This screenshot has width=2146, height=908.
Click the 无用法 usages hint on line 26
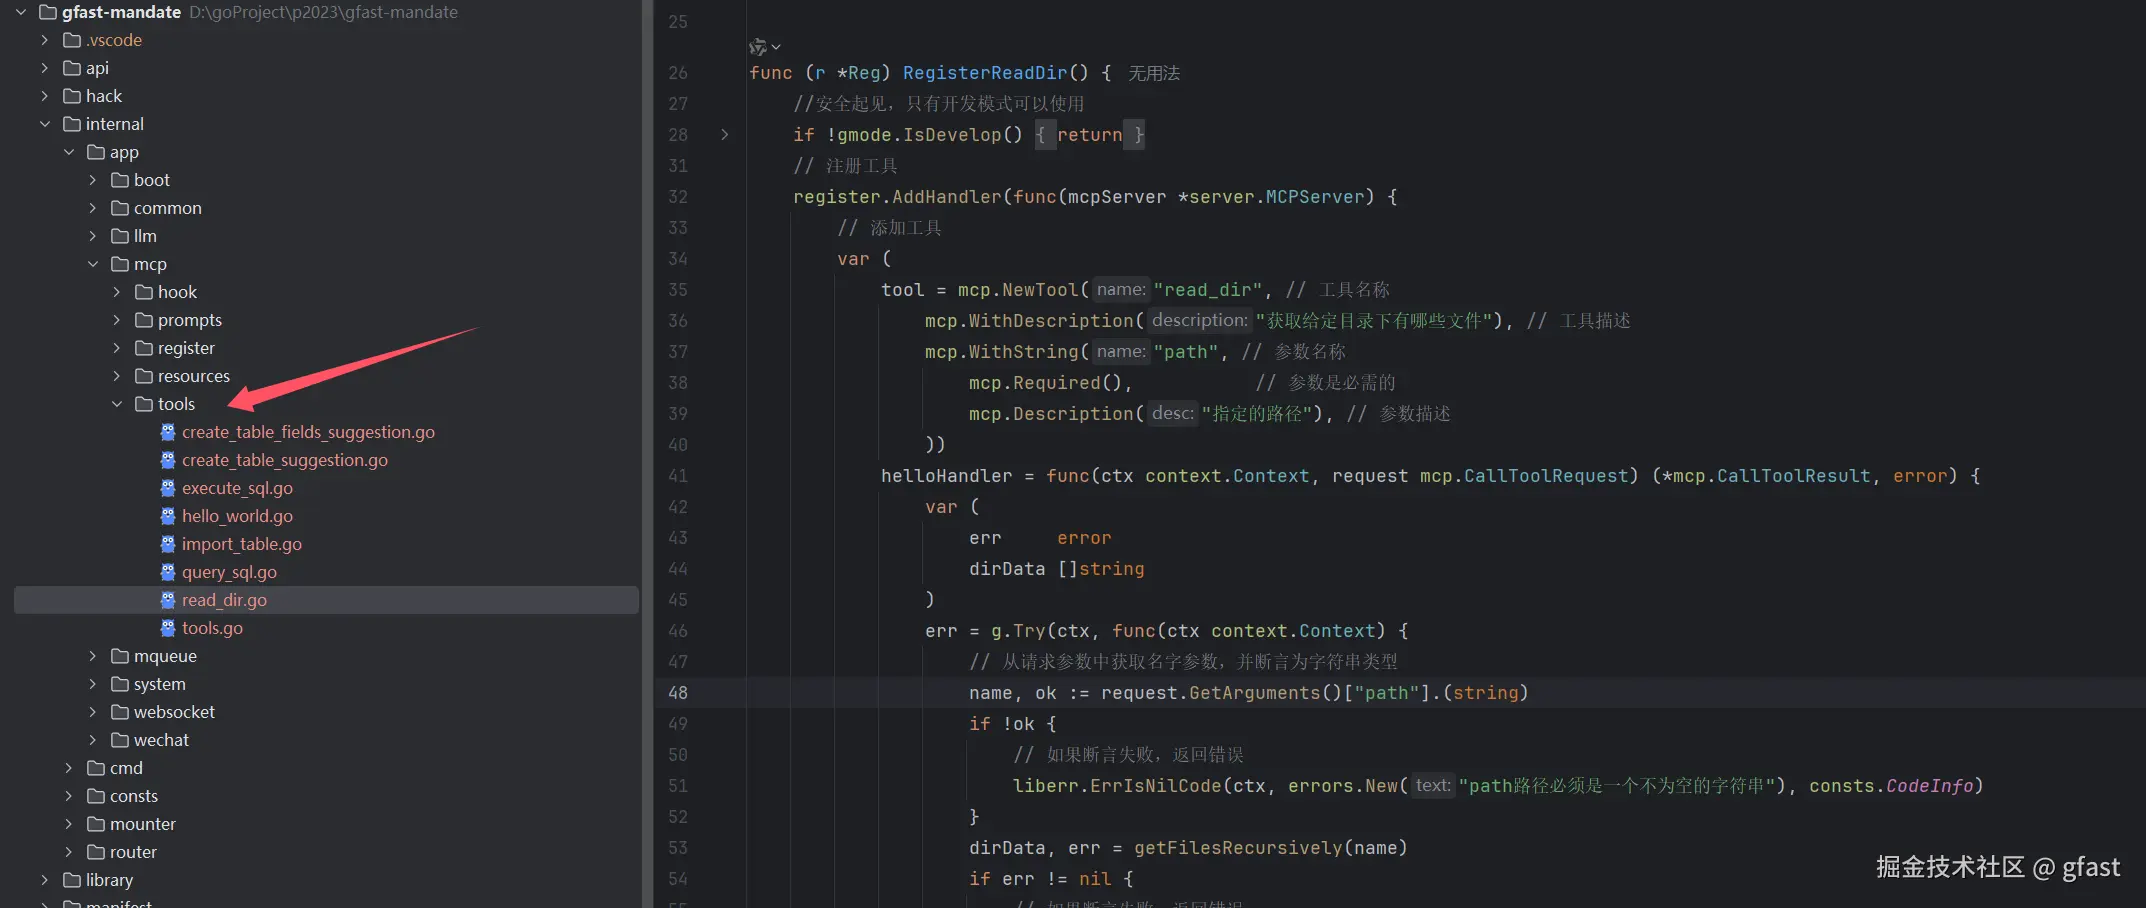1154,73
